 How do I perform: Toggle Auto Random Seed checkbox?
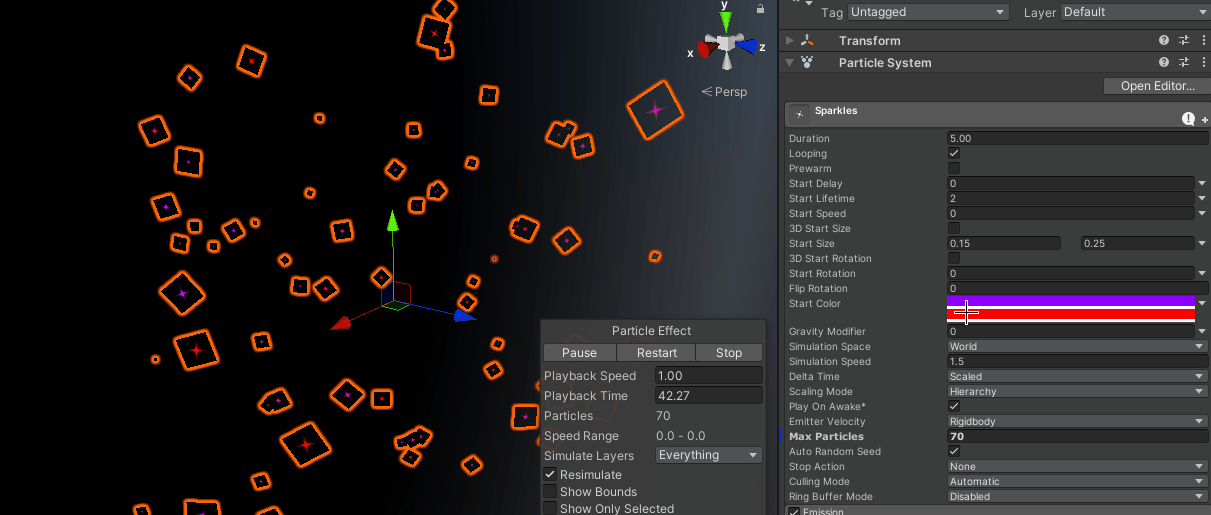[x=954, y=452]
